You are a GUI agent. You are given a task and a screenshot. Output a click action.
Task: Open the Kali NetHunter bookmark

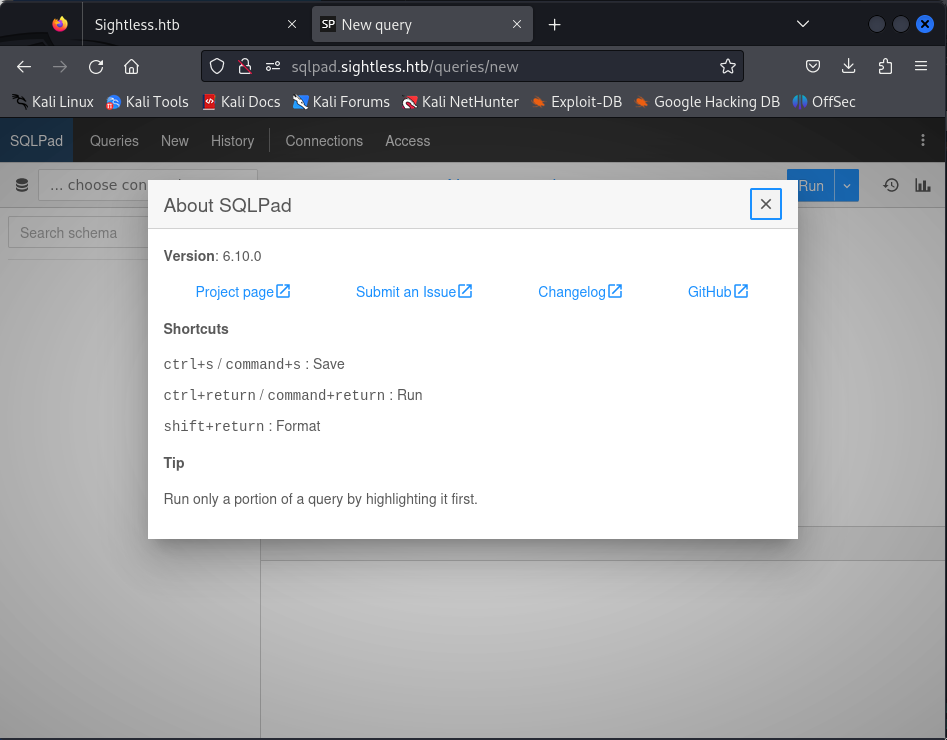point(460,102)
